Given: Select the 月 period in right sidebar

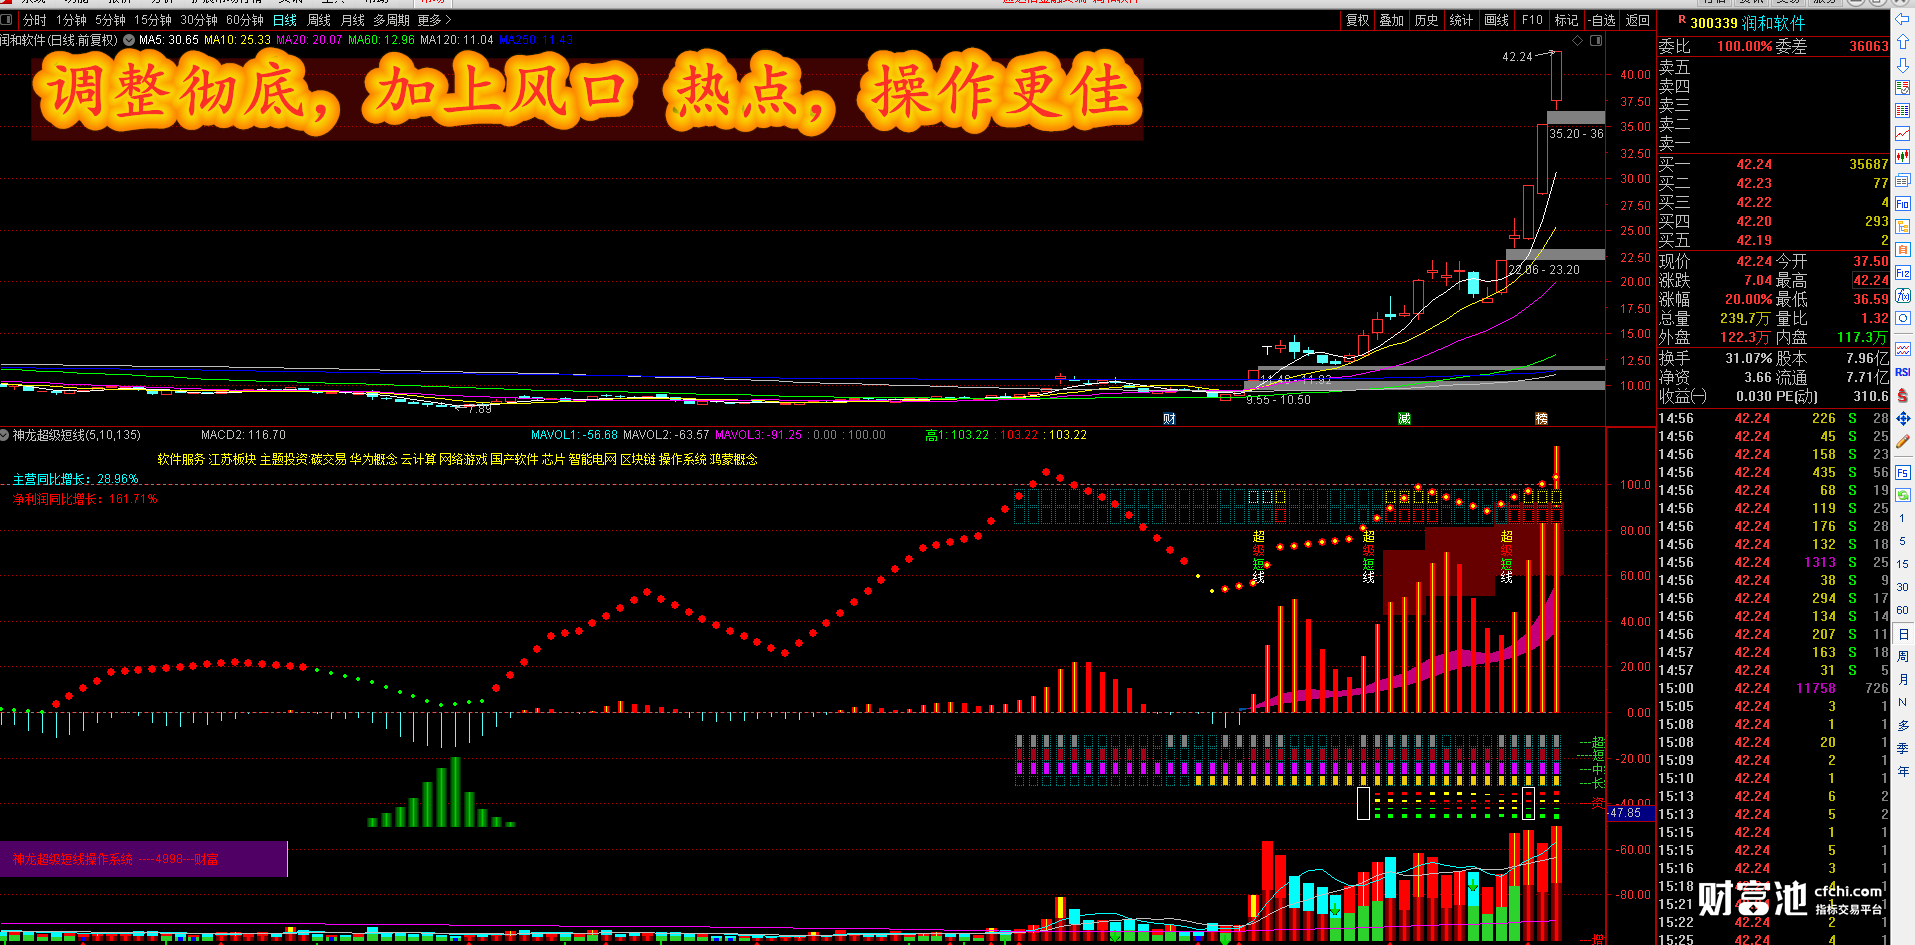Looking at the screenshot, I should [x=1902, y=680].
